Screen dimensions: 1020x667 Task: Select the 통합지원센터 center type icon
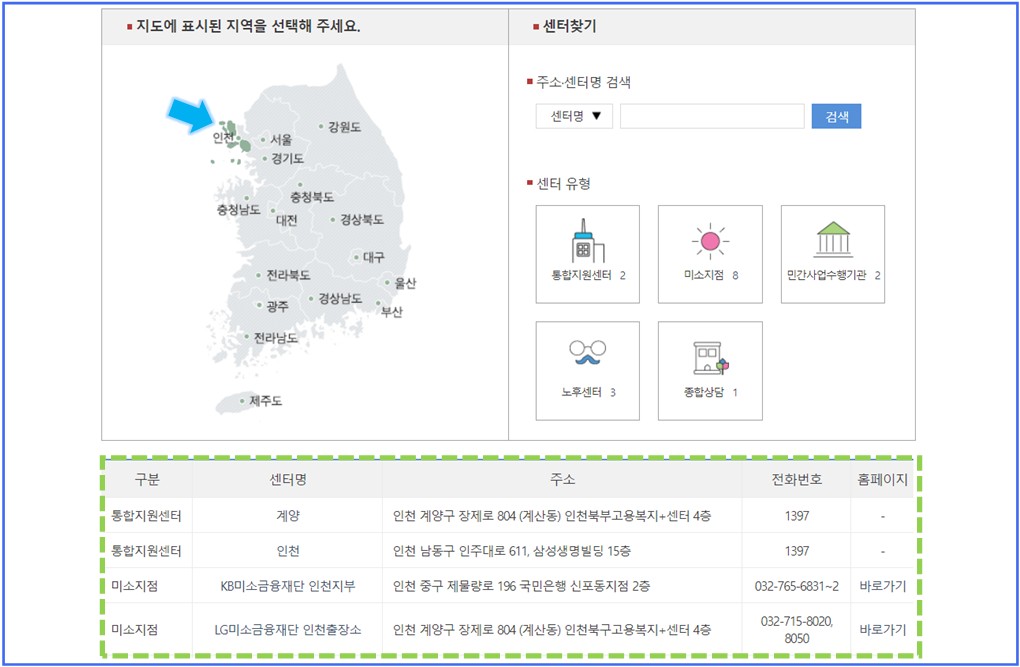[587, 254]
